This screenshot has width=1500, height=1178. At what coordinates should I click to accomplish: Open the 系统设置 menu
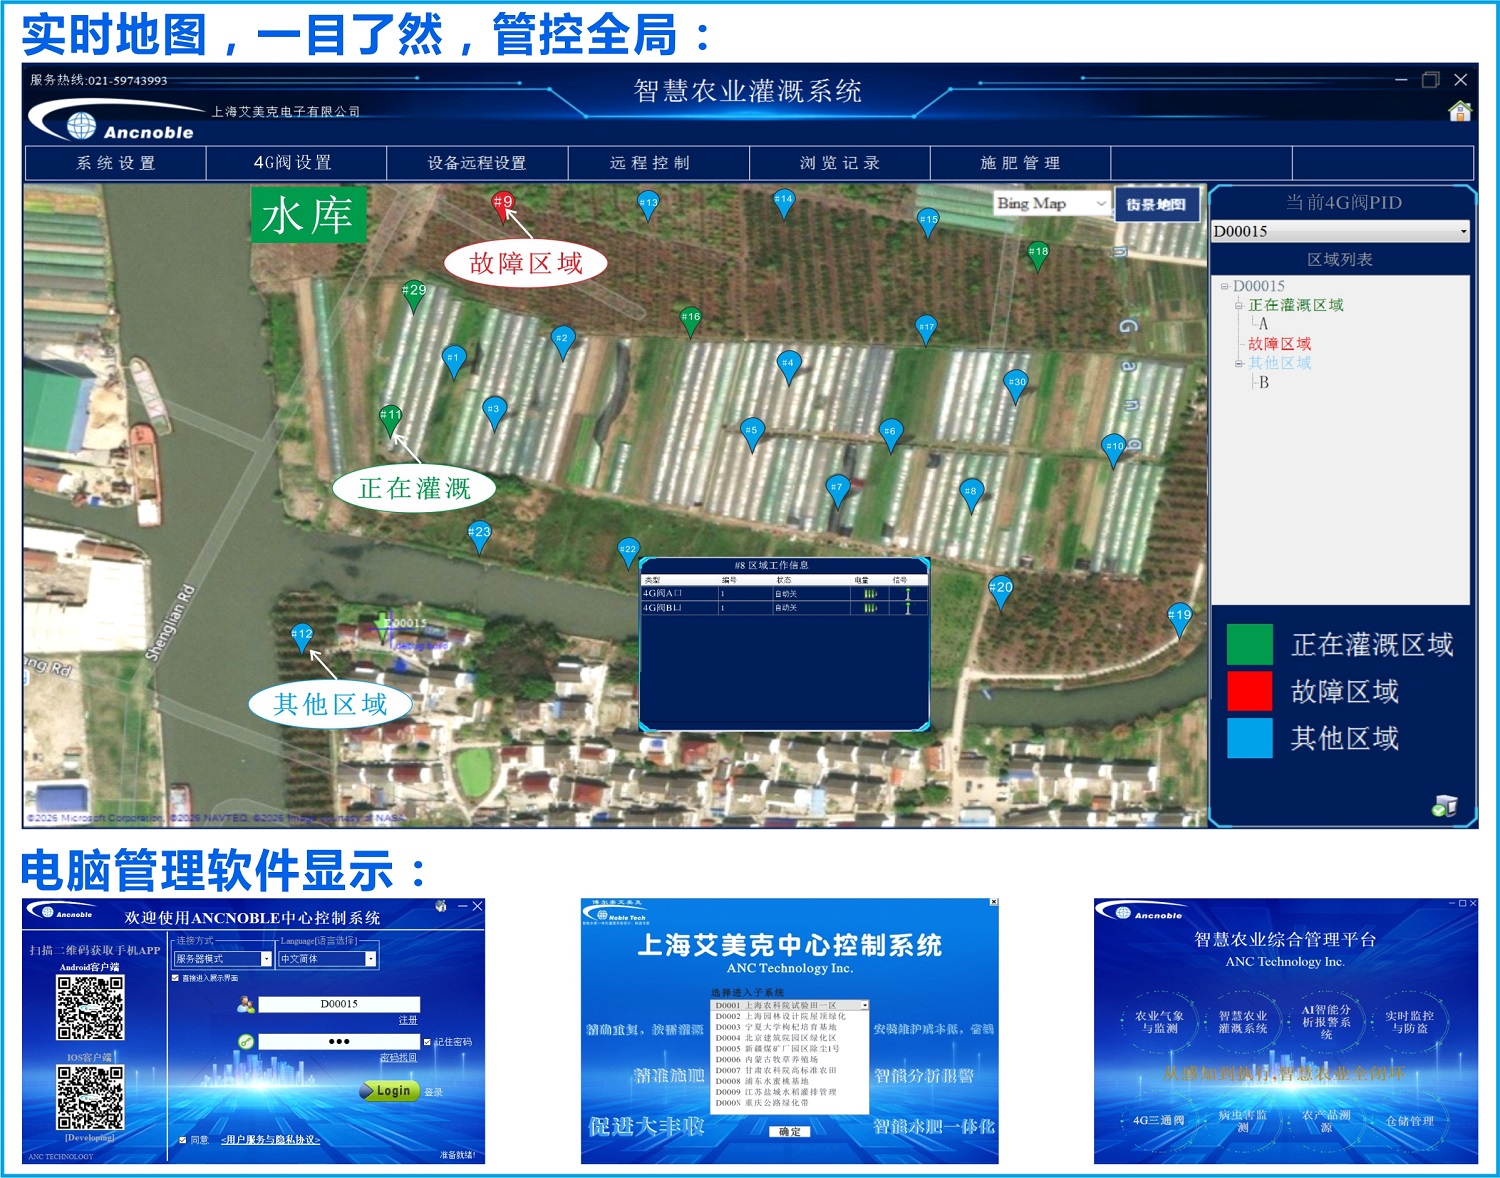pos(116,163)
